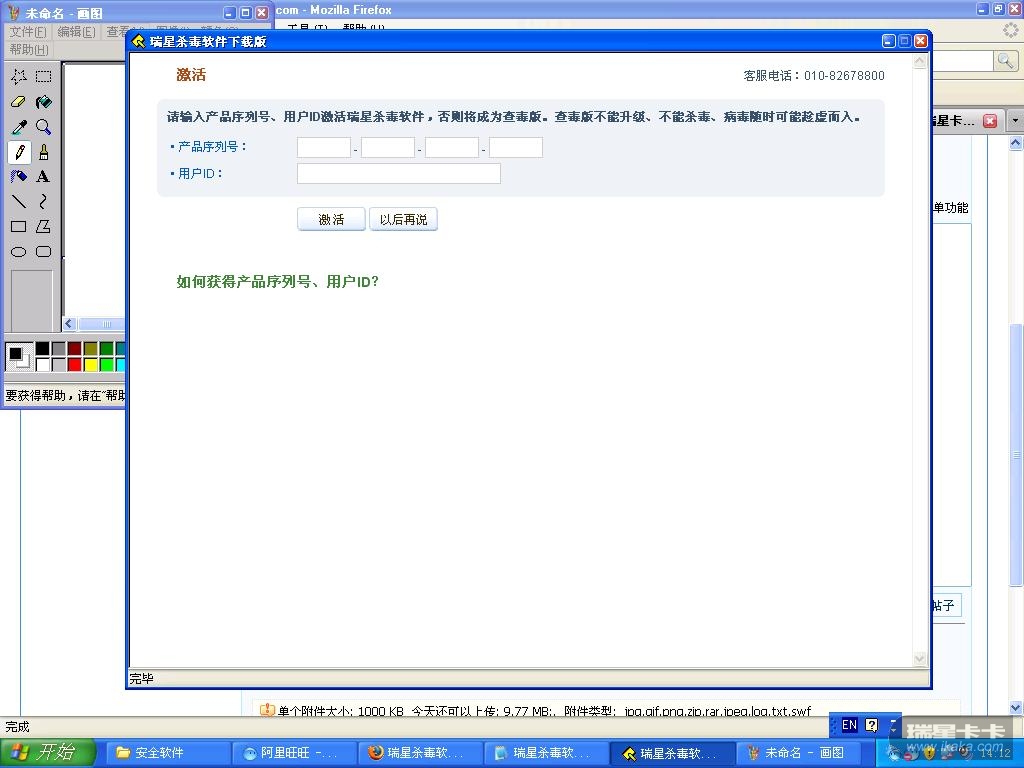The image size is (1024, 768).
Task: Pick the red color swatch in Paint
Action: [74, 364]
